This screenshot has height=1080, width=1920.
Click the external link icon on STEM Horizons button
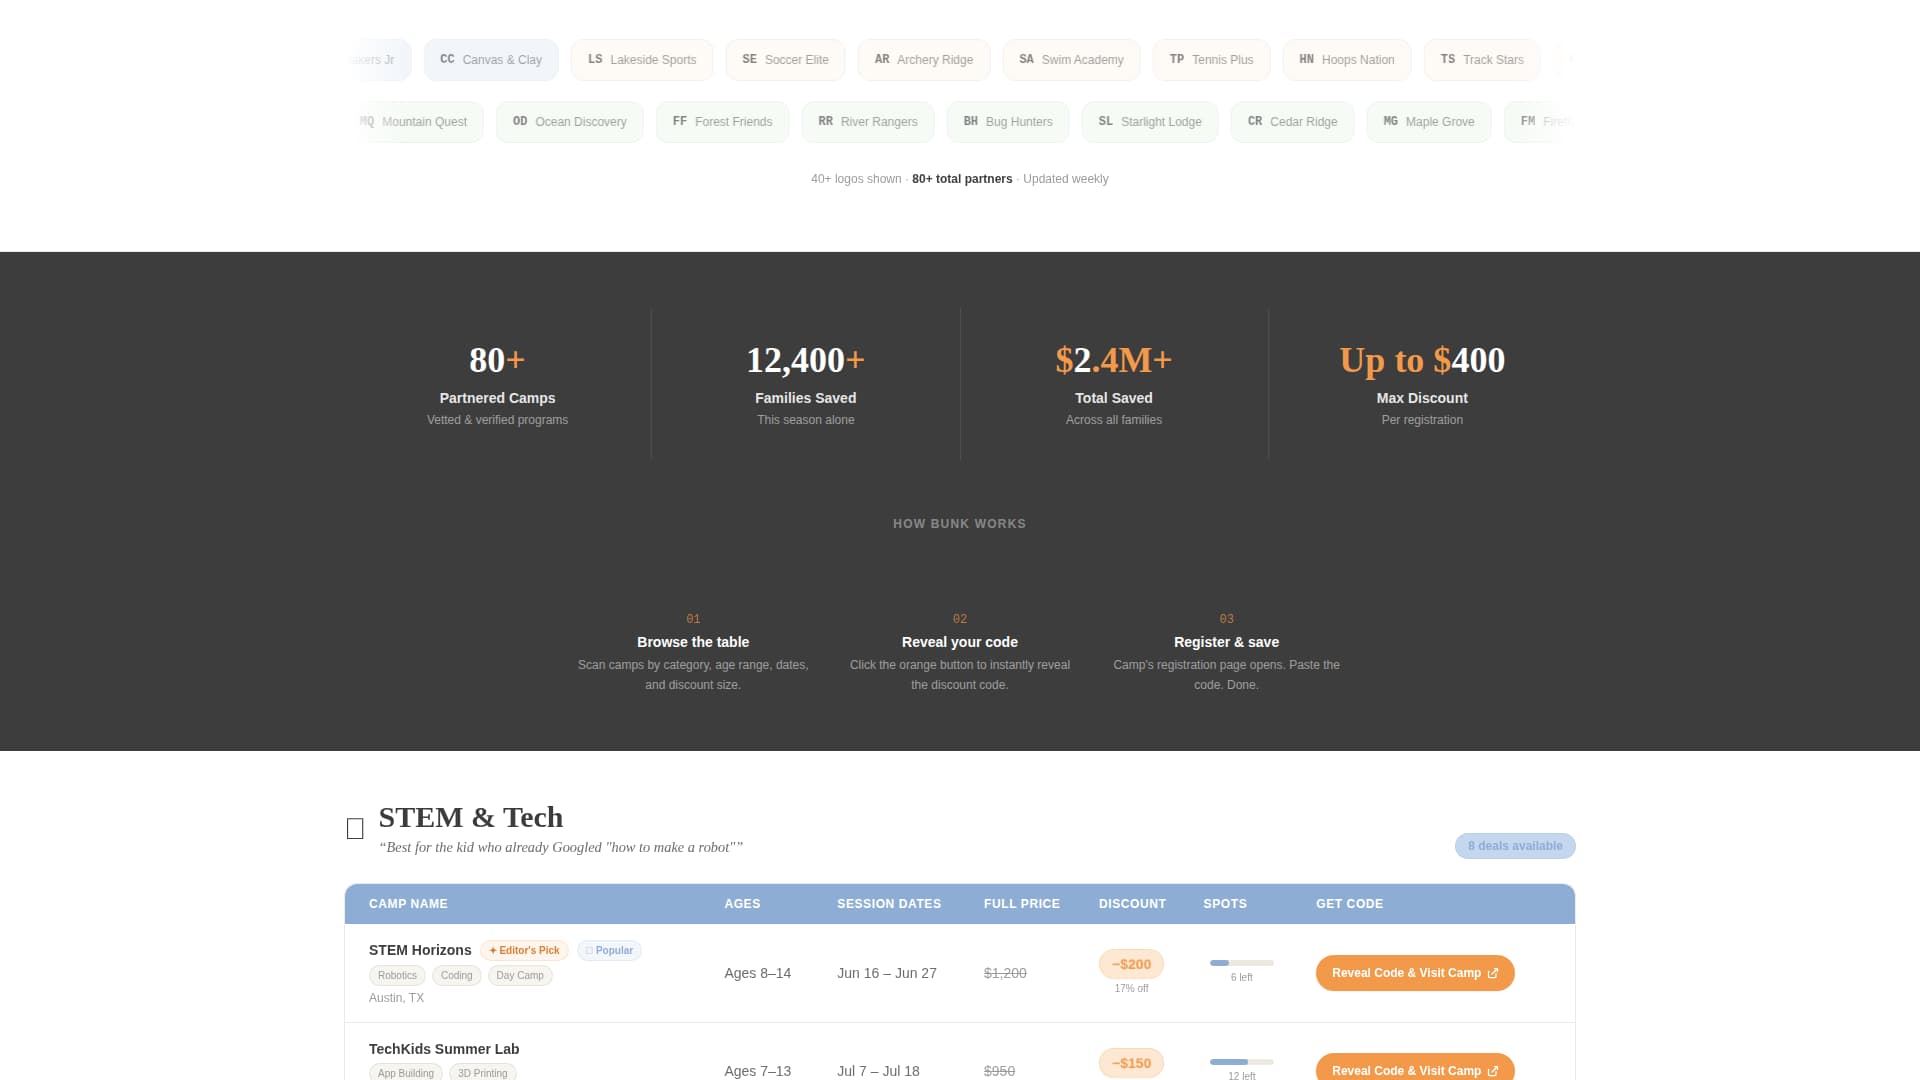pos(1492,973)
